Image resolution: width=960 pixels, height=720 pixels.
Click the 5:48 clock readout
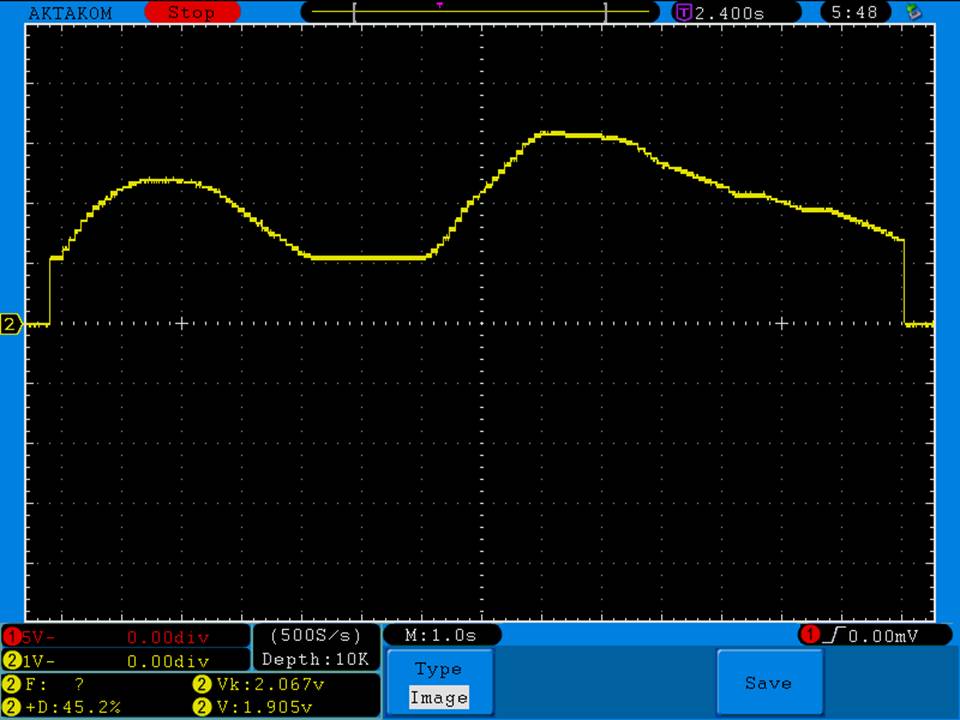click(855, 12)
